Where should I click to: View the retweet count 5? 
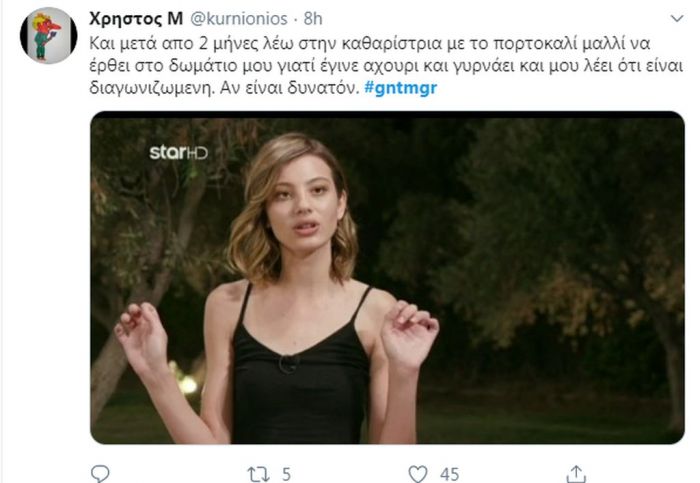click(286, 474)
